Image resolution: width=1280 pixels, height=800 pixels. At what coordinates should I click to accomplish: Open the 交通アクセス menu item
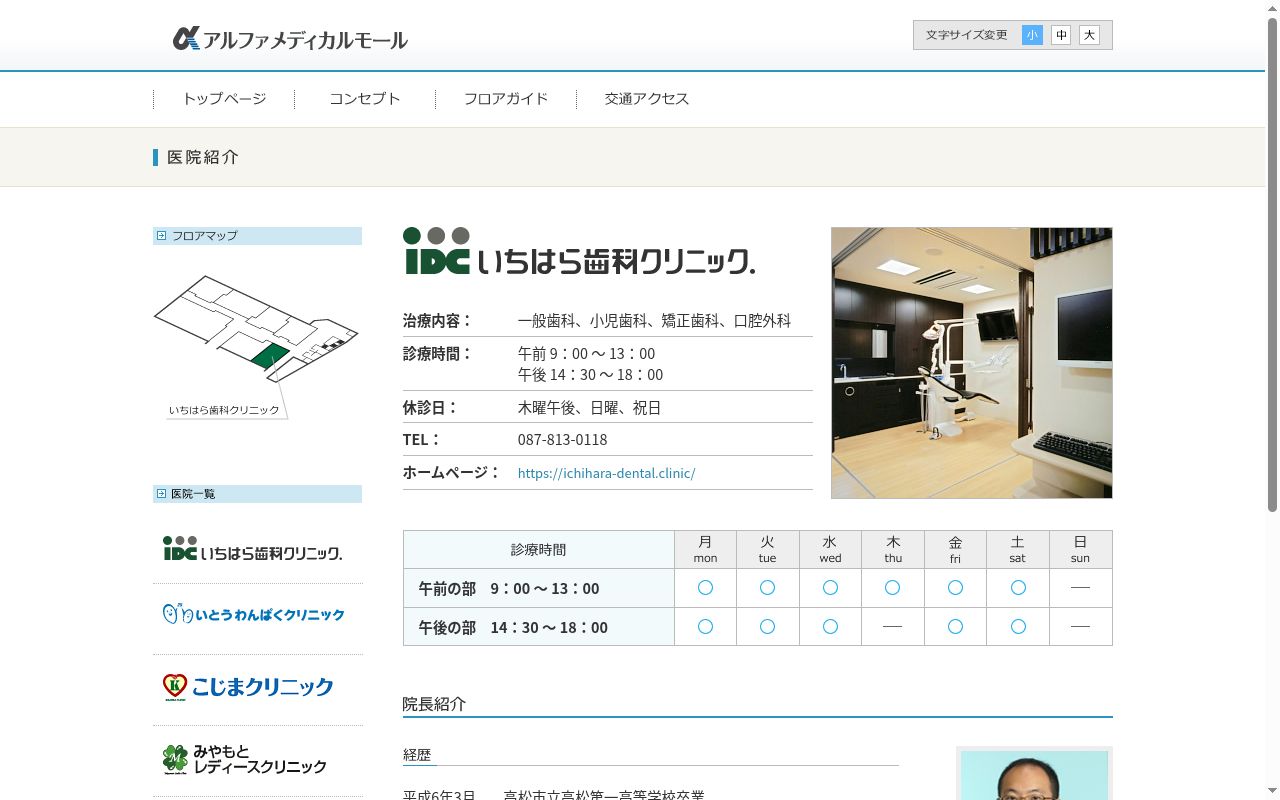(647, 99)
